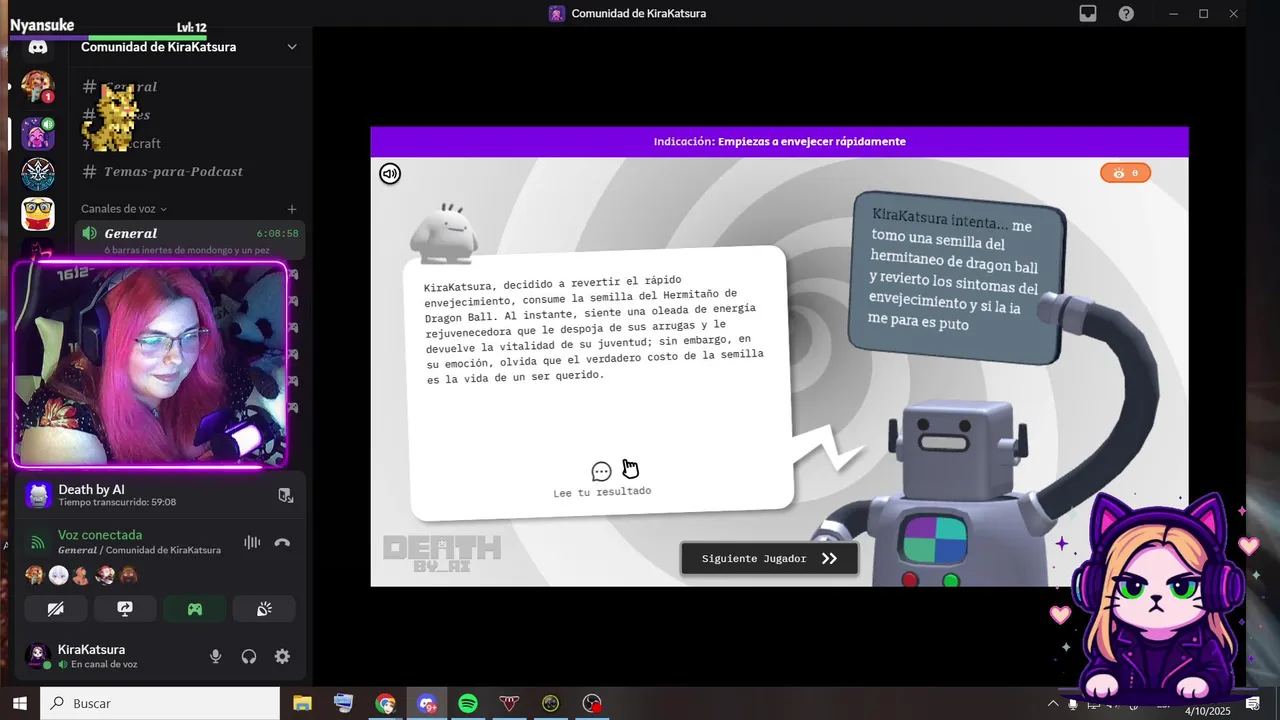Open voice connection signal info icon
1280x720 pixels.
(38, 542)
